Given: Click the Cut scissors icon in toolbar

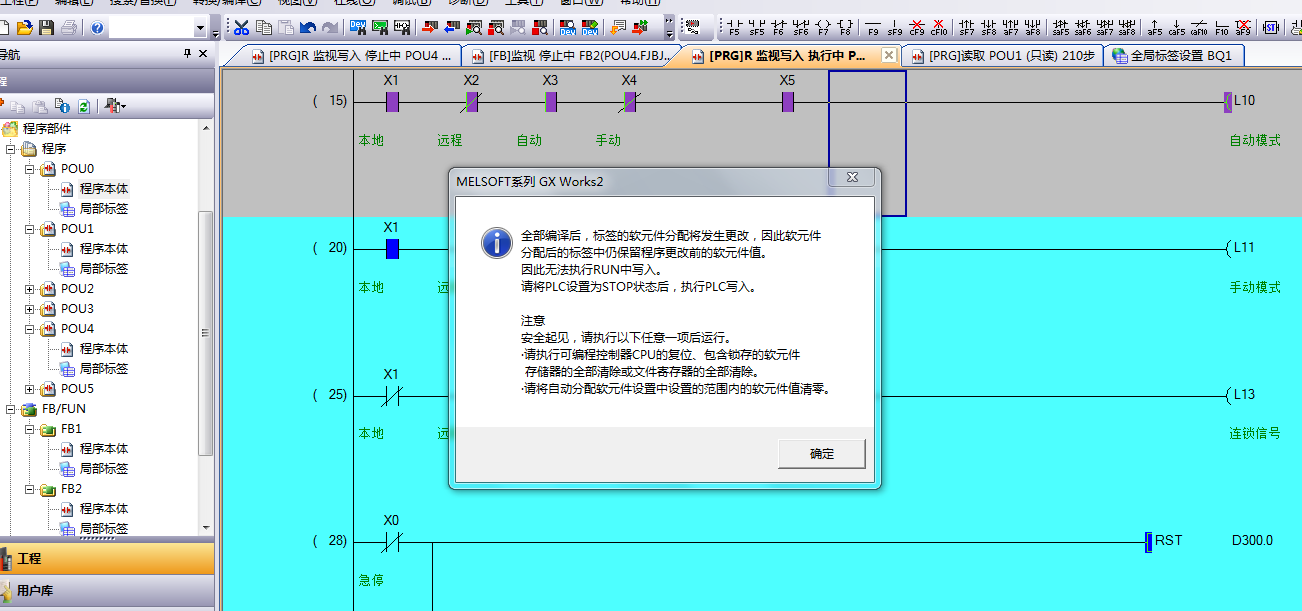Looking at the screenshot, I should pyautogui.click(x=241, y=28).
